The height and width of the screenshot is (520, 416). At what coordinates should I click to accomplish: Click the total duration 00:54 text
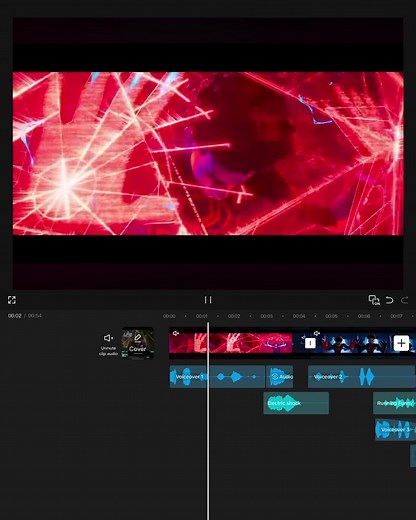coord(35,316)
